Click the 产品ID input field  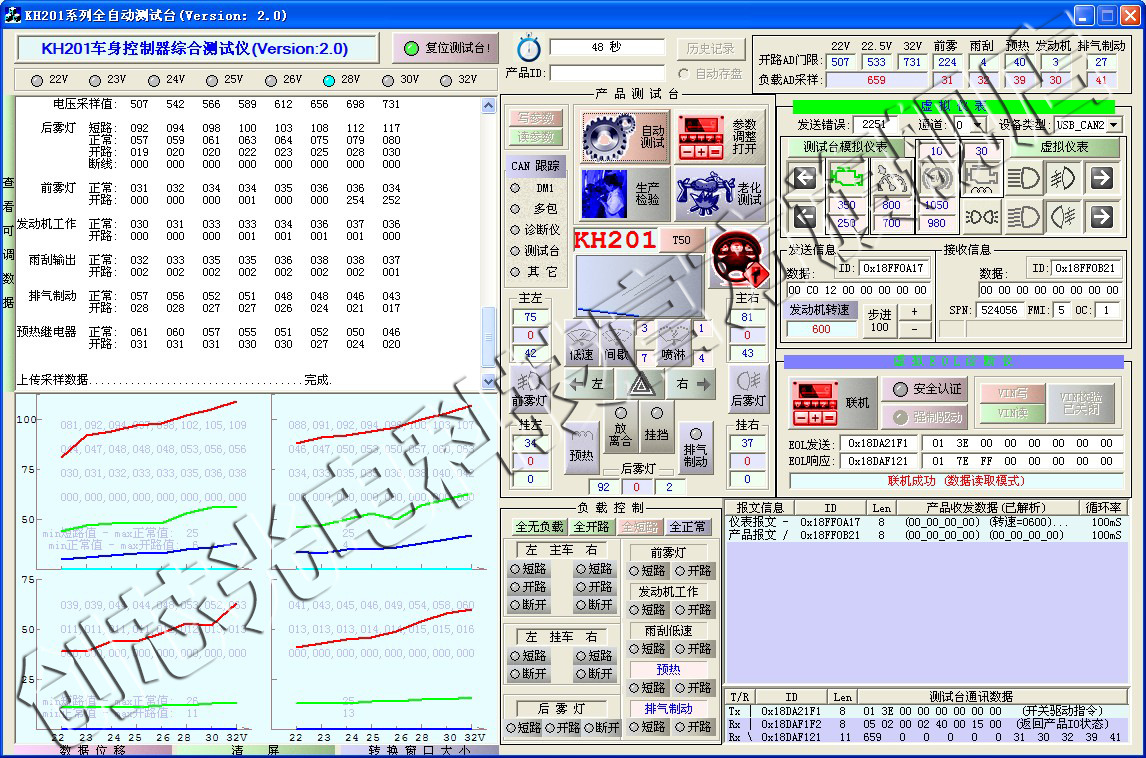pos(607,73)
